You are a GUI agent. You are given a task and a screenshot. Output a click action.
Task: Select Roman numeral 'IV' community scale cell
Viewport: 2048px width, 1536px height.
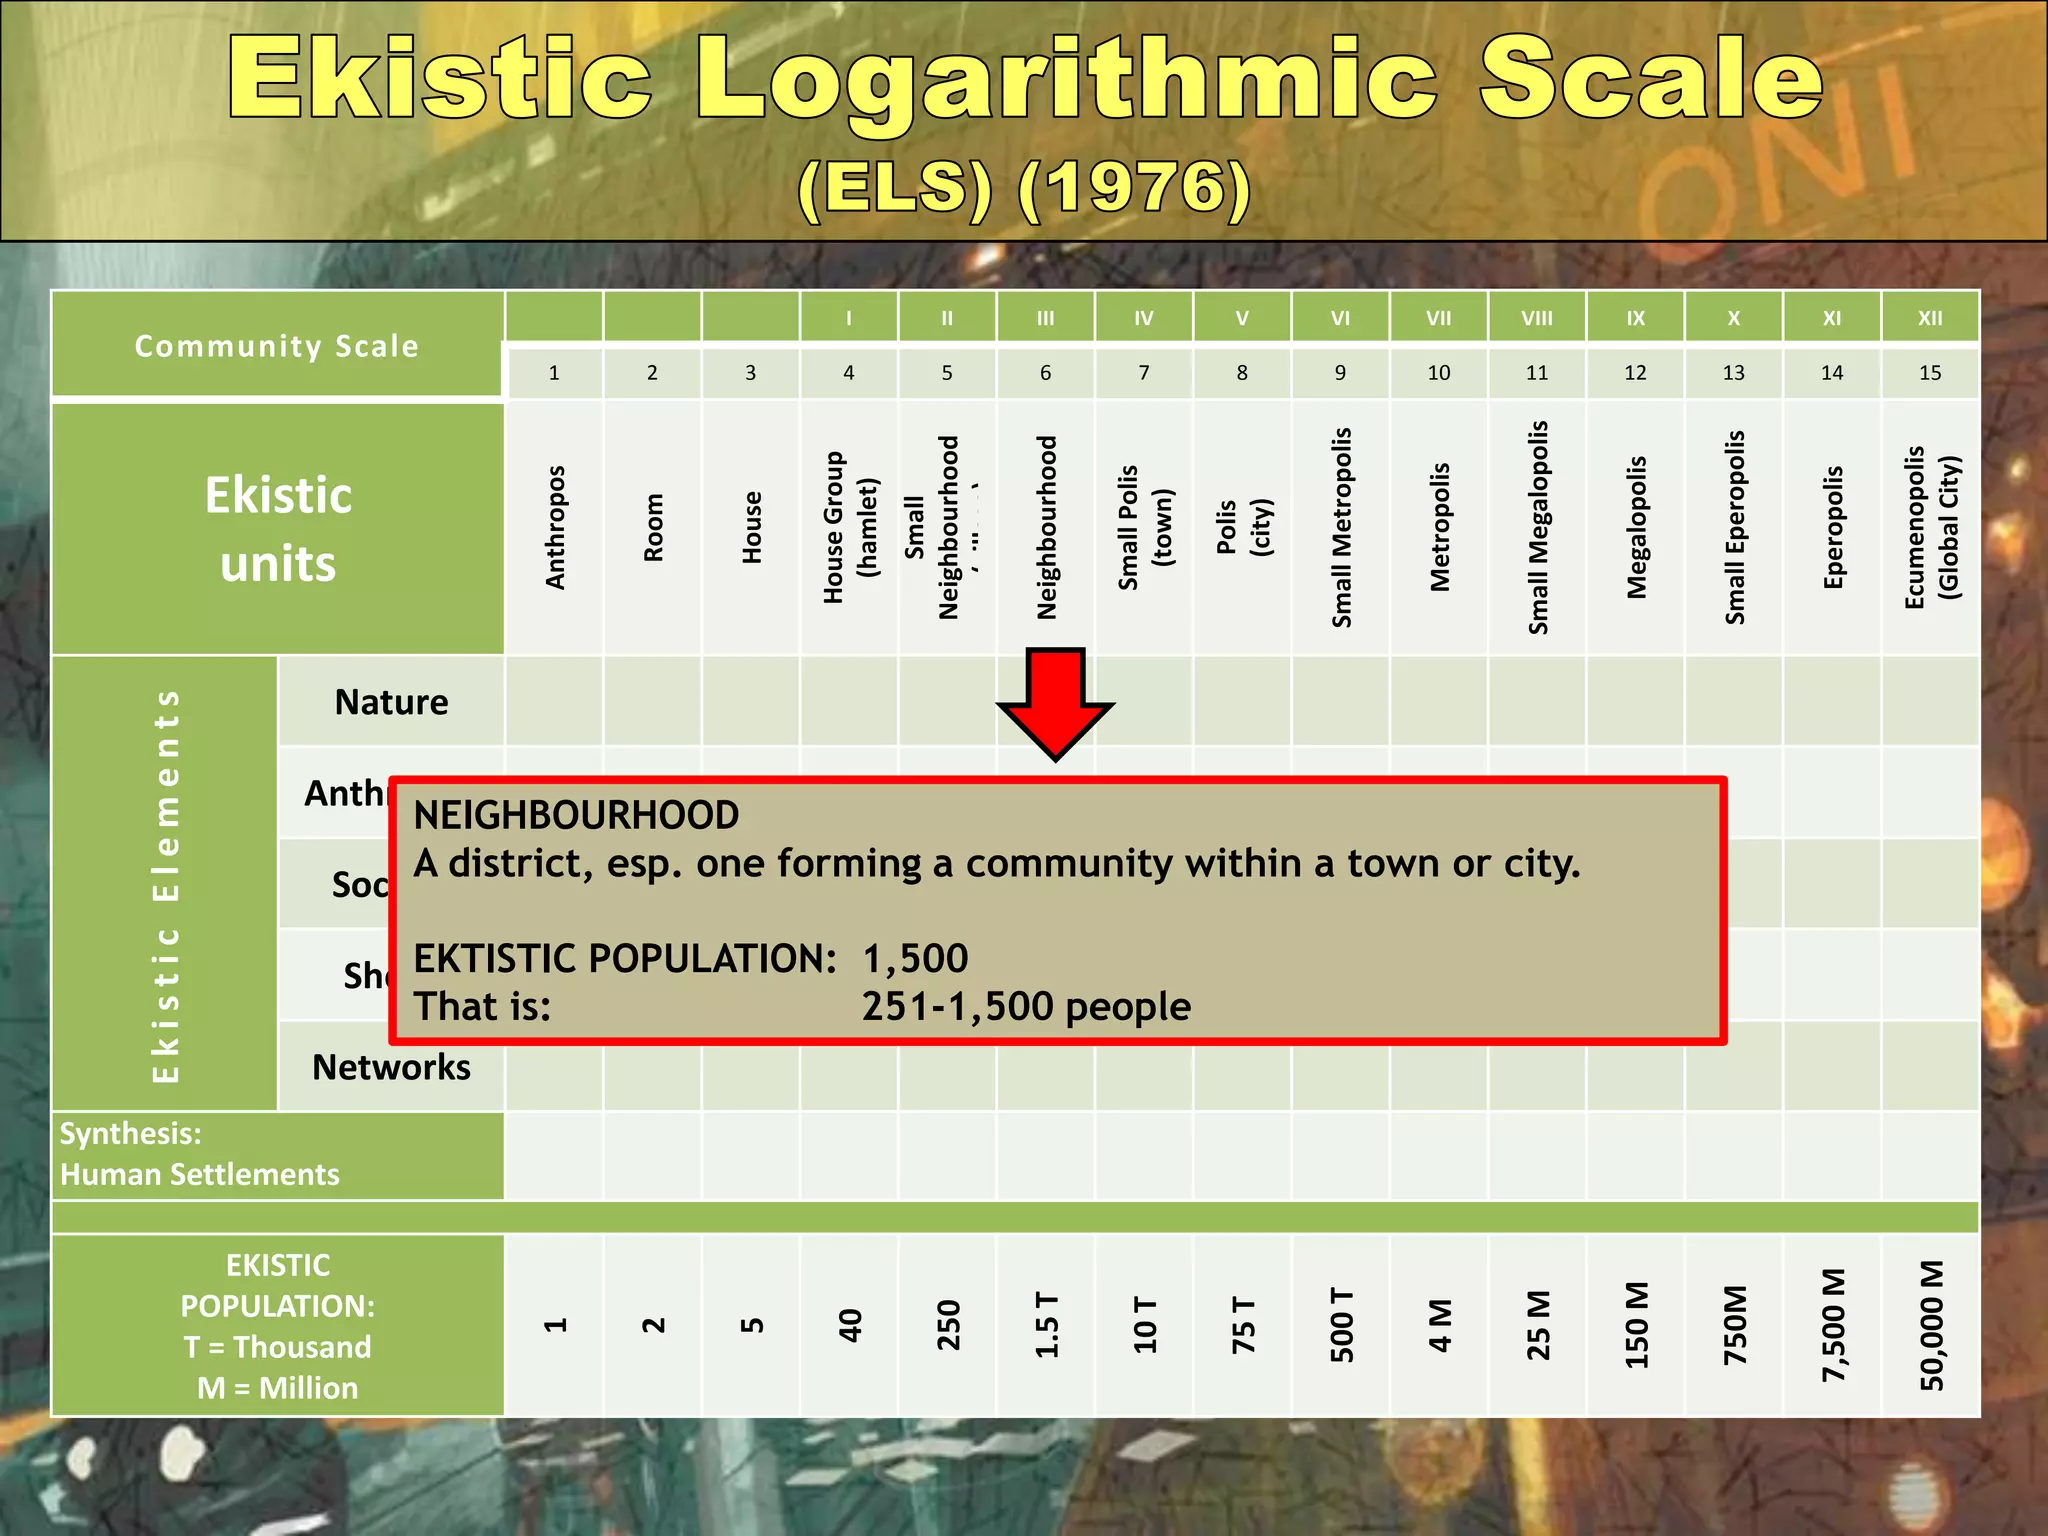[1144, 318]
